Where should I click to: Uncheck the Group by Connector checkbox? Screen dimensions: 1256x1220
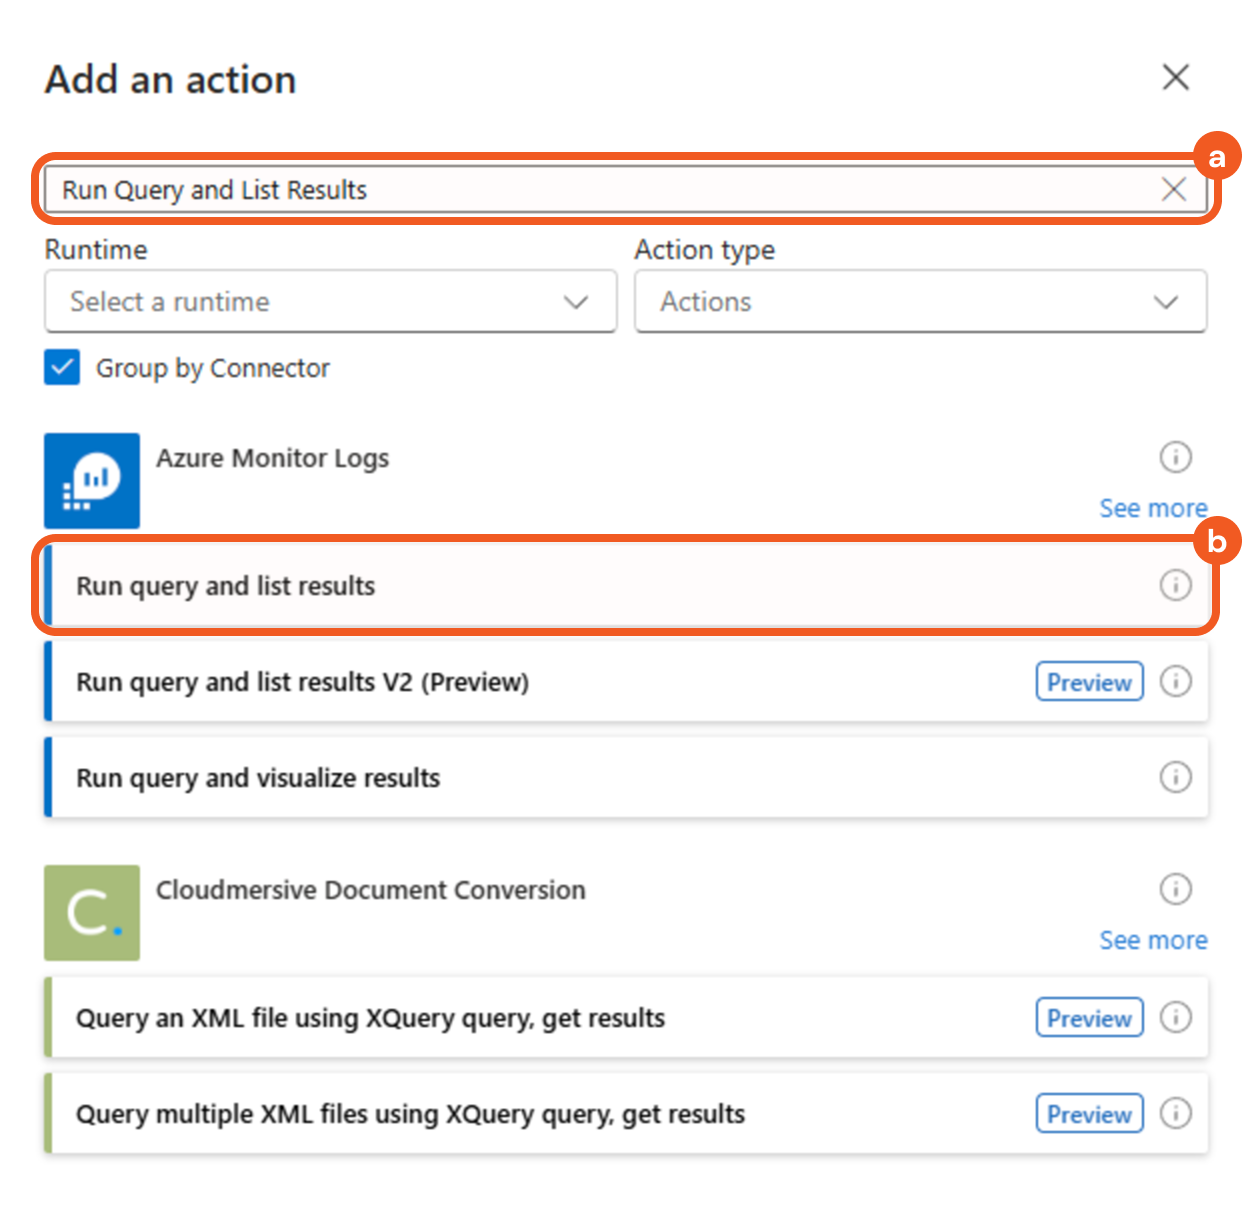(62, 367)
